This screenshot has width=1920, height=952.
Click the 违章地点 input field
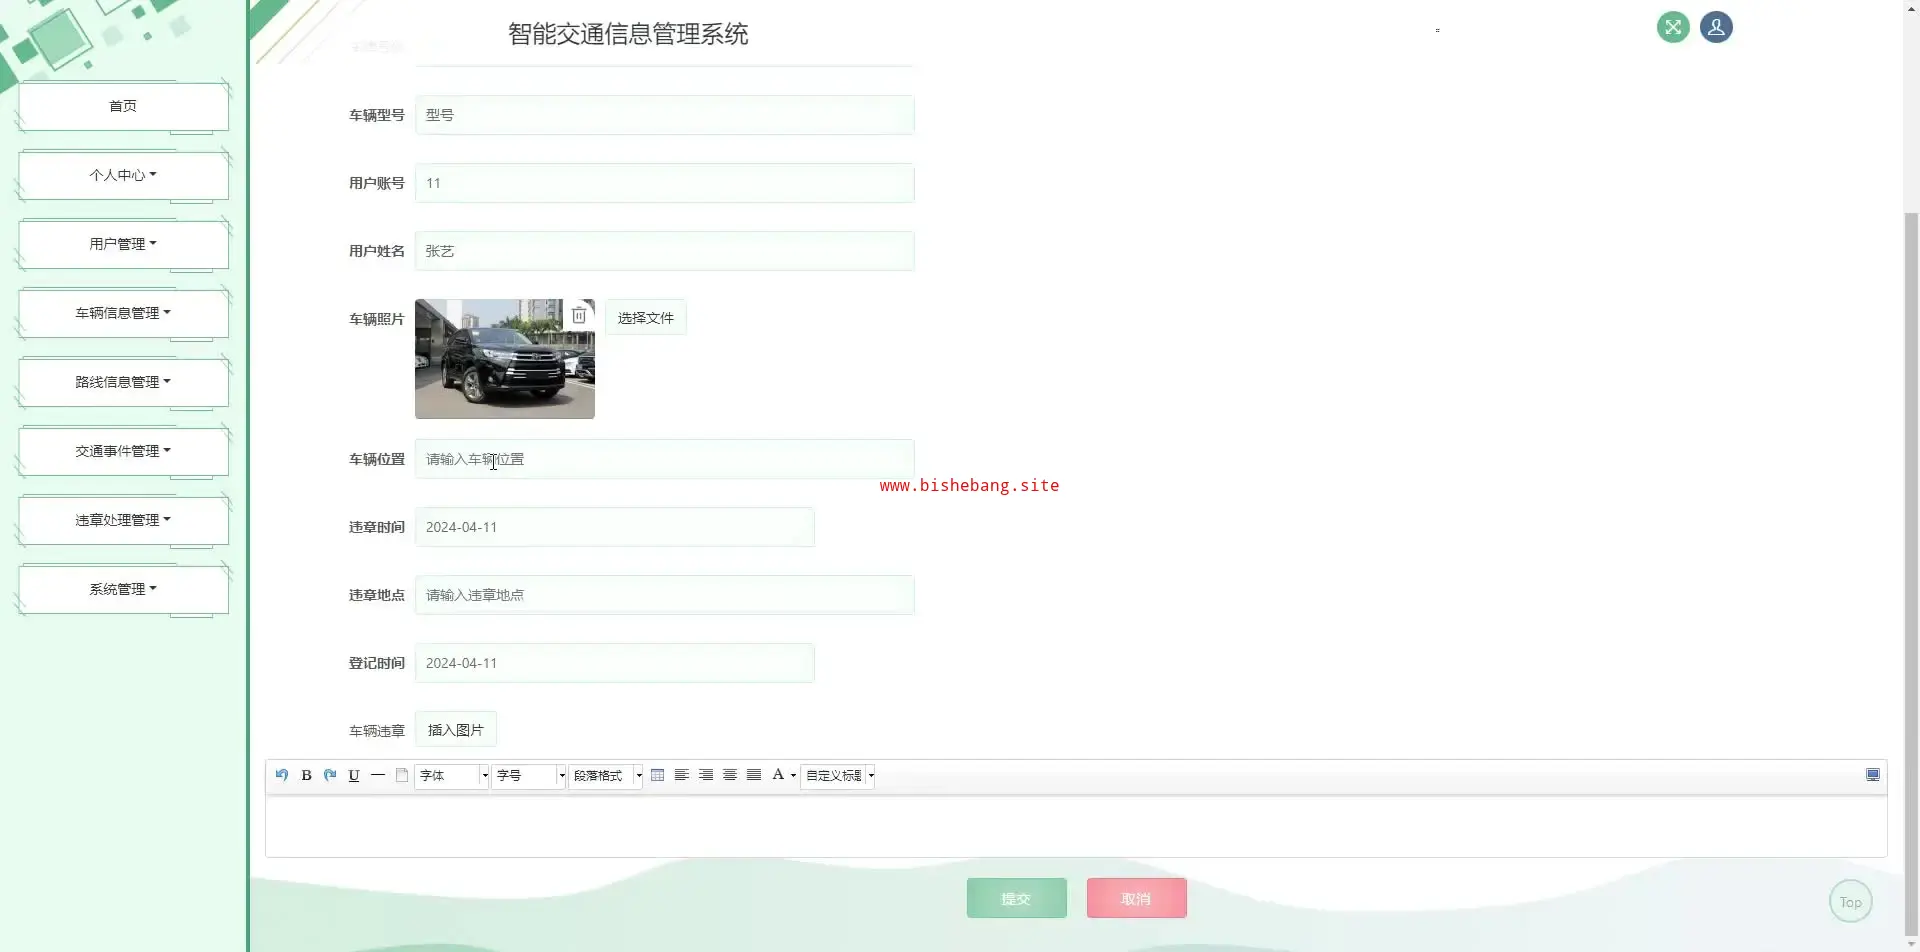point(664,595)
